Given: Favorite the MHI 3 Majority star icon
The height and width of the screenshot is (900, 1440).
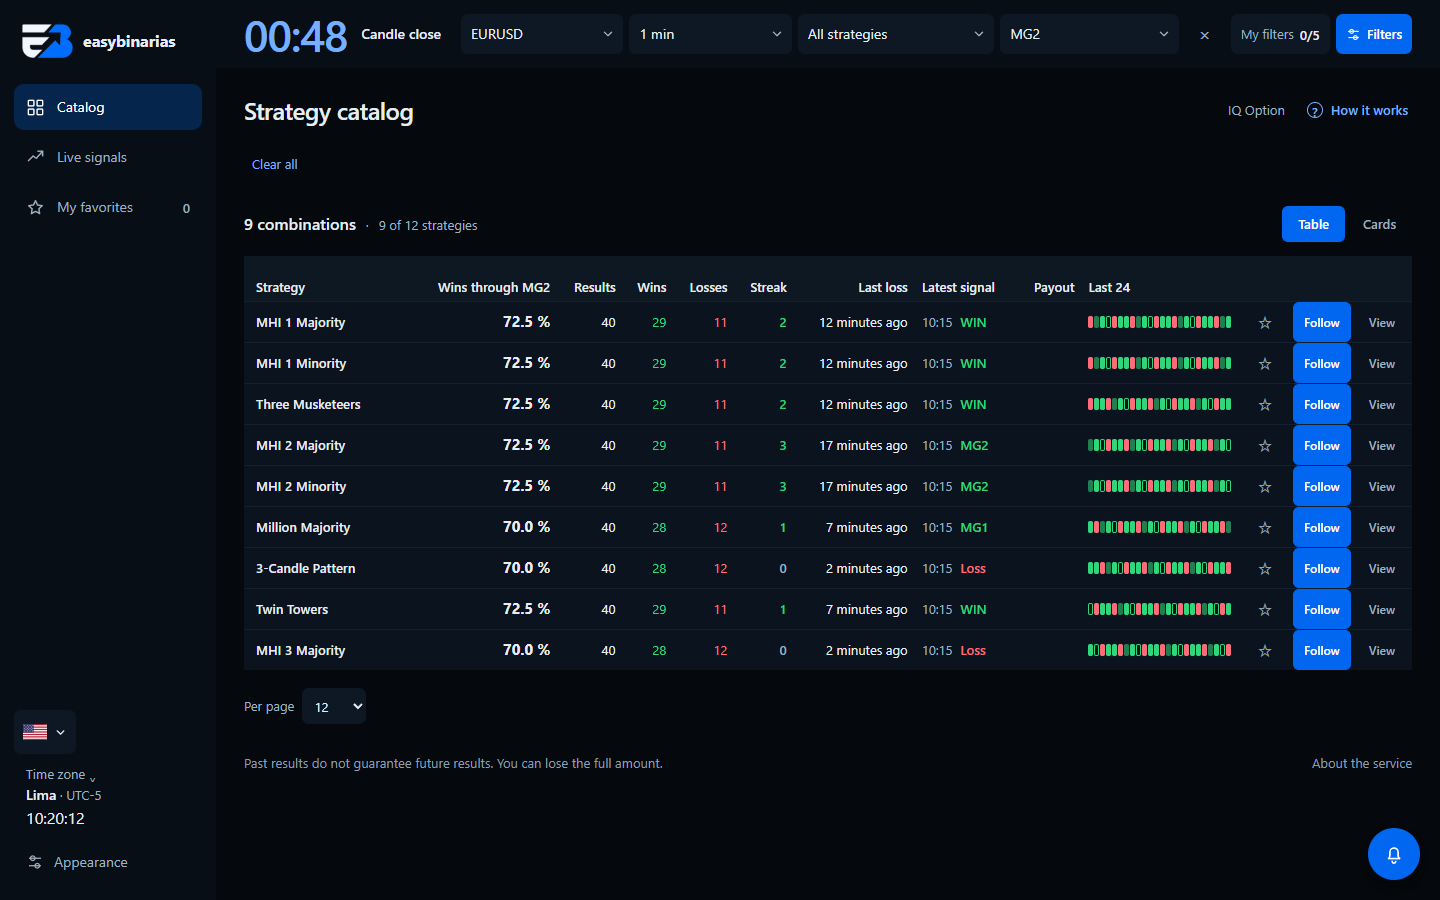Looking at the screenshot, I should 1265,651.
